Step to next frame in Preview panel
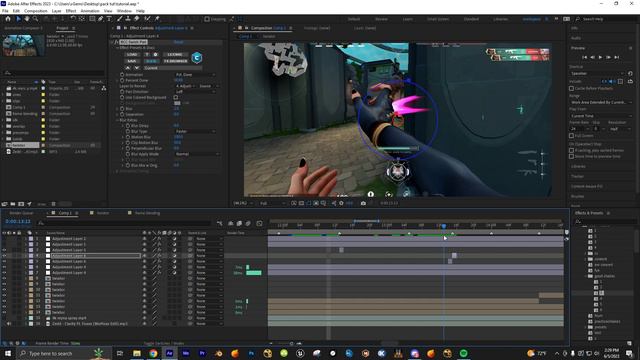The image size is (640, 360). (x=609, y=58)
